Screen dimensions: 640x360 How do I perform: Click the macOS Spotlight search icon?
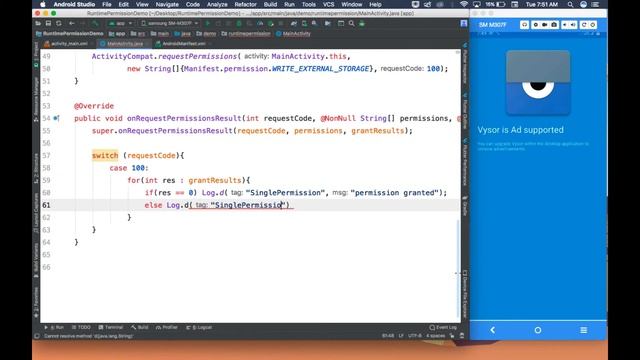(570, 4)
